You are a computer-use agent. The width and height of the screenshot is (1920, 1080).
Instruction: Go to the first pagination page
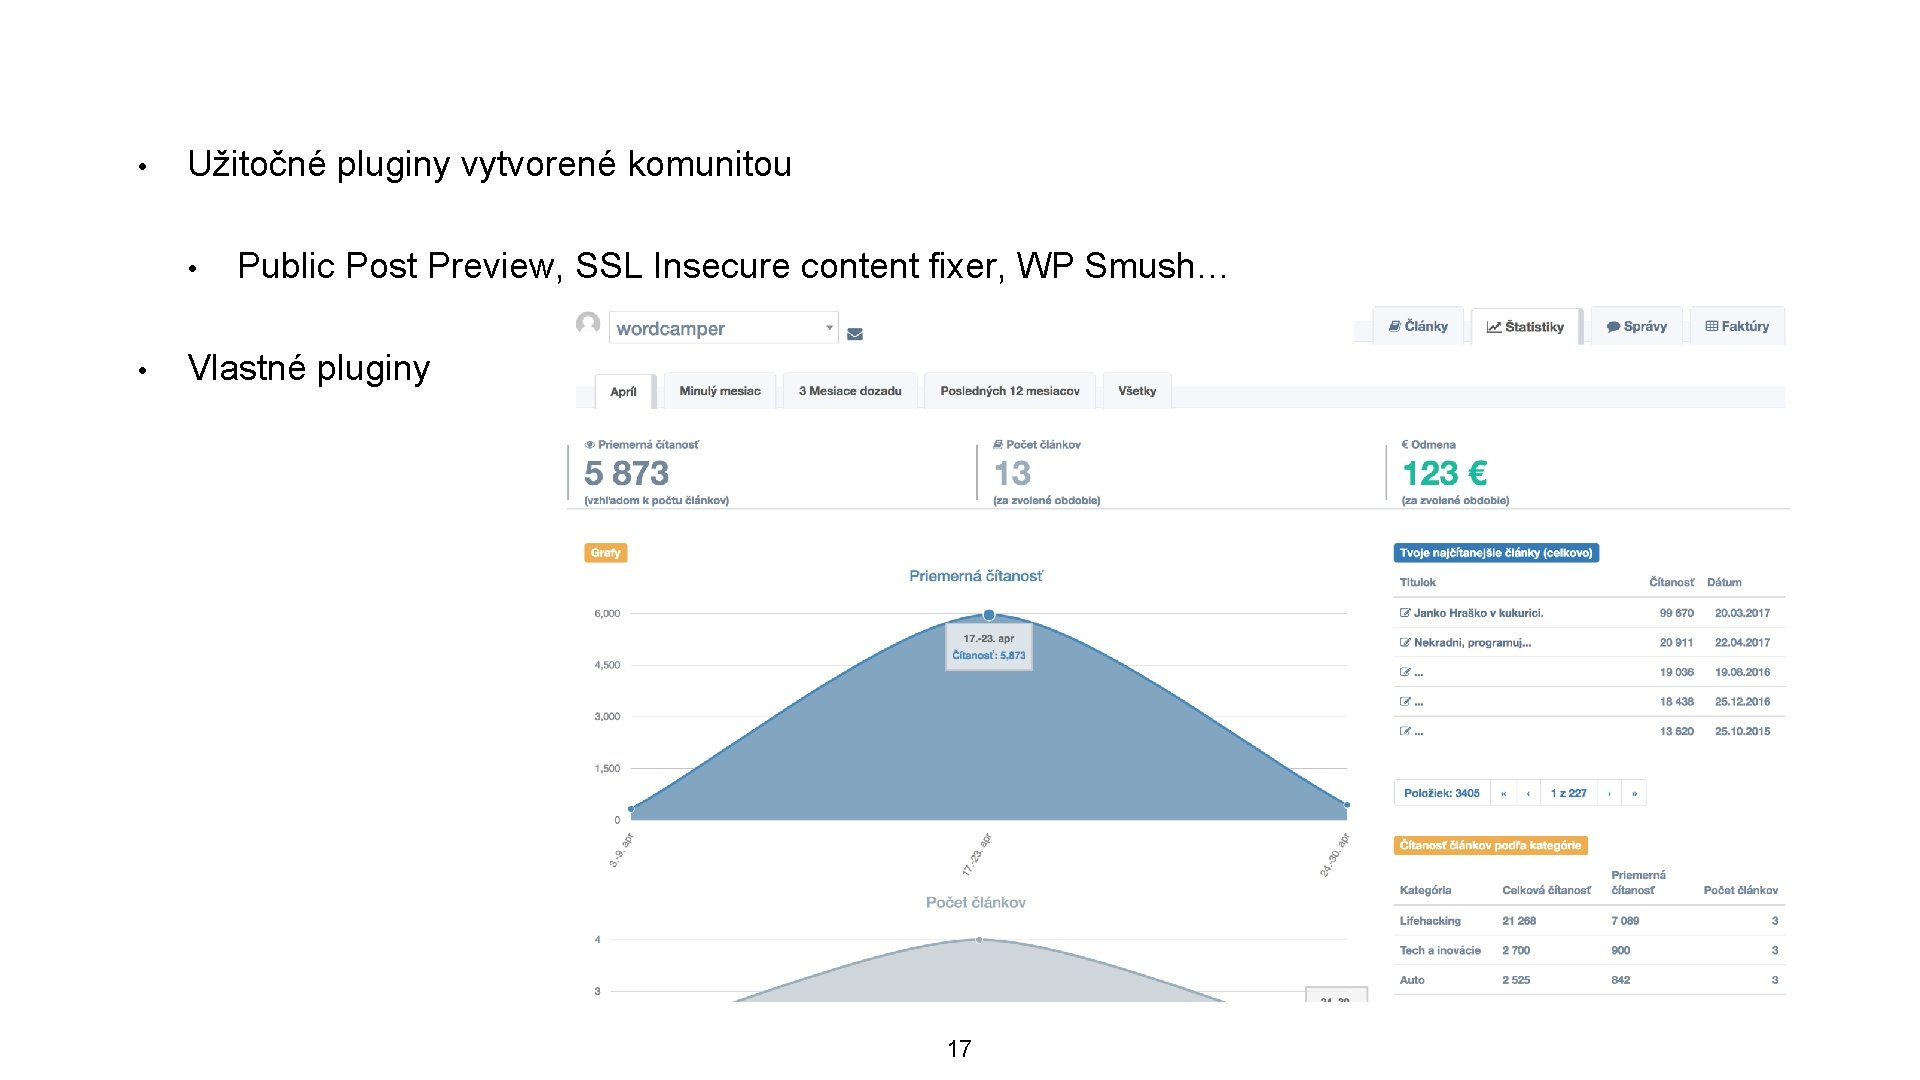[1503, 794]
